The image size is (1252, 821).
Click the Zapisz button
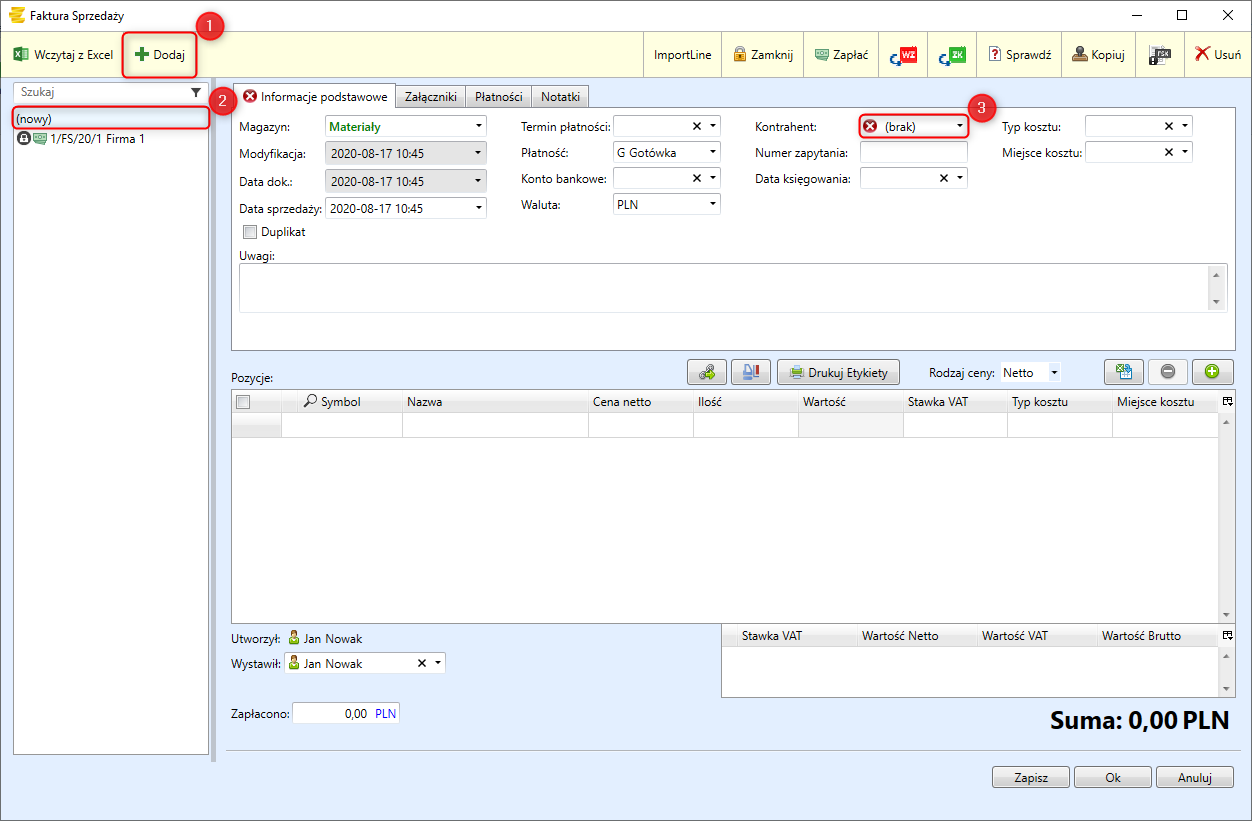coord(1030,778)
